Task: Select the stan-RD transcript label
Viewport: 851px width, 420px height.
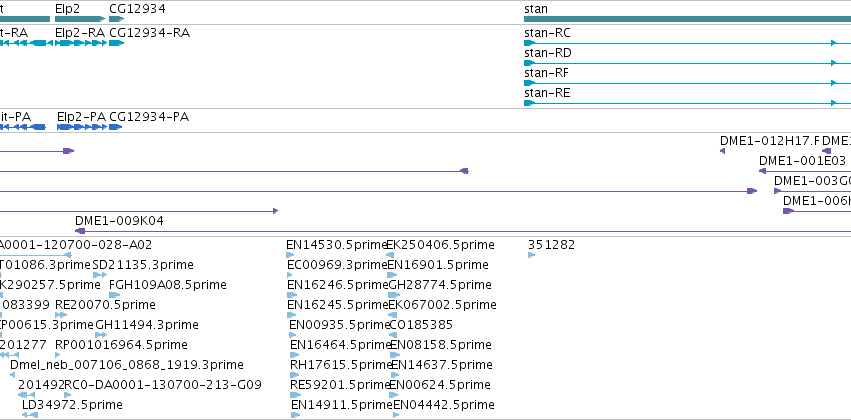Action: pos(548,53)
